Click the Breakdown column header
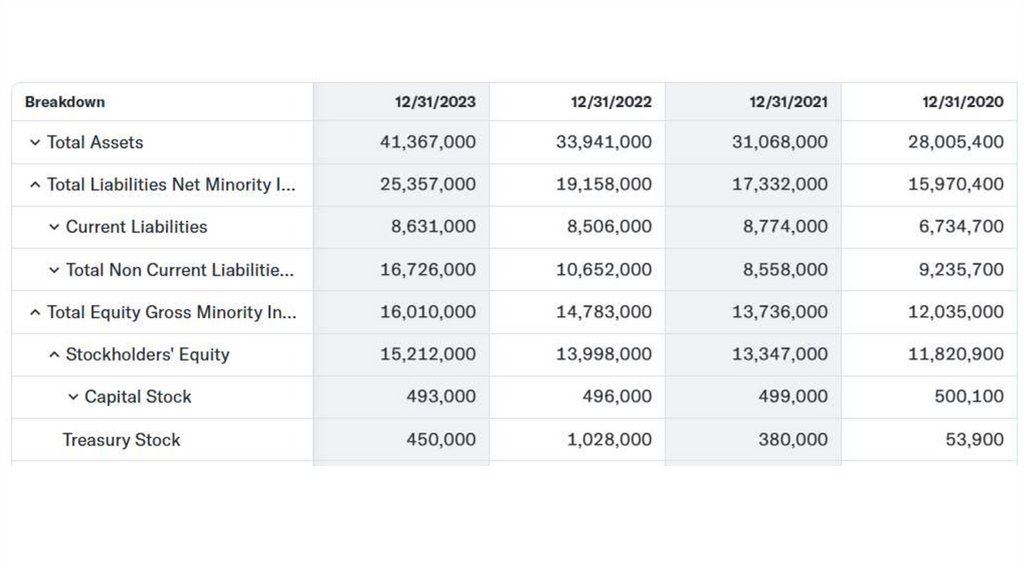This screenshot has width=1024, height=574. click(65, 102)
